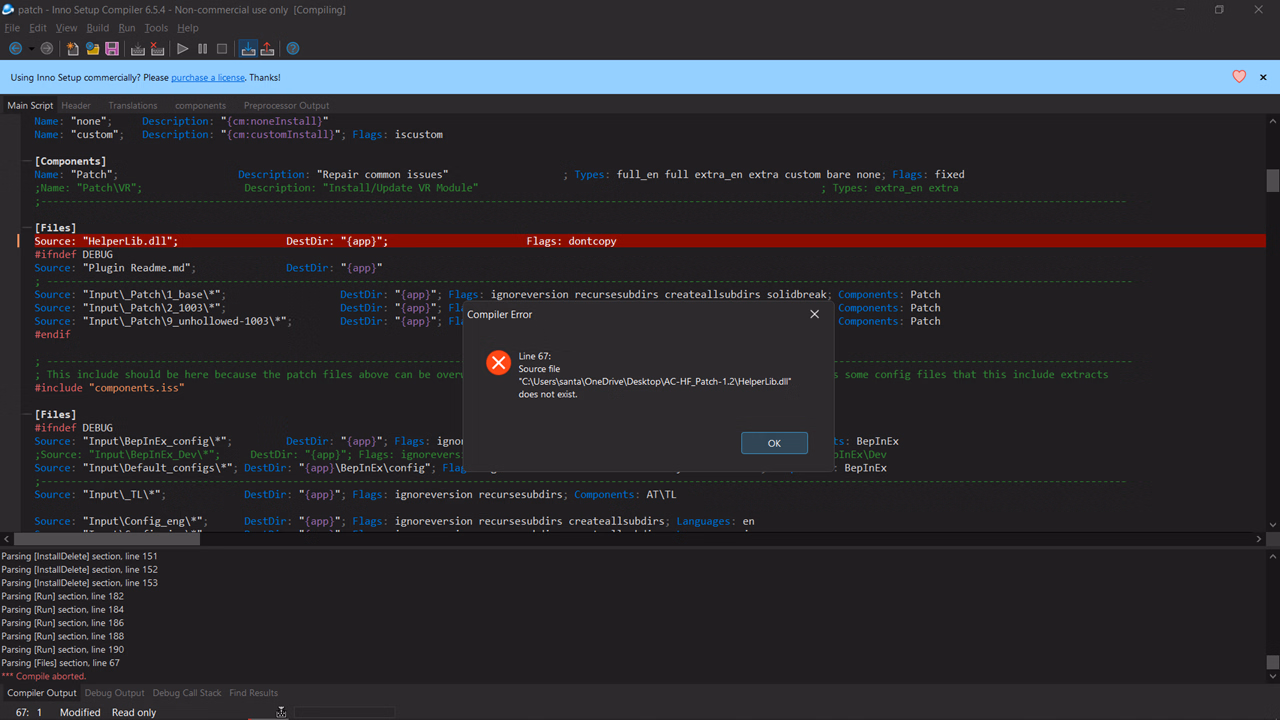Open the back-history dropdown arrow
This screenshot has width=1280, height=720.
click(x=31, y=48)
